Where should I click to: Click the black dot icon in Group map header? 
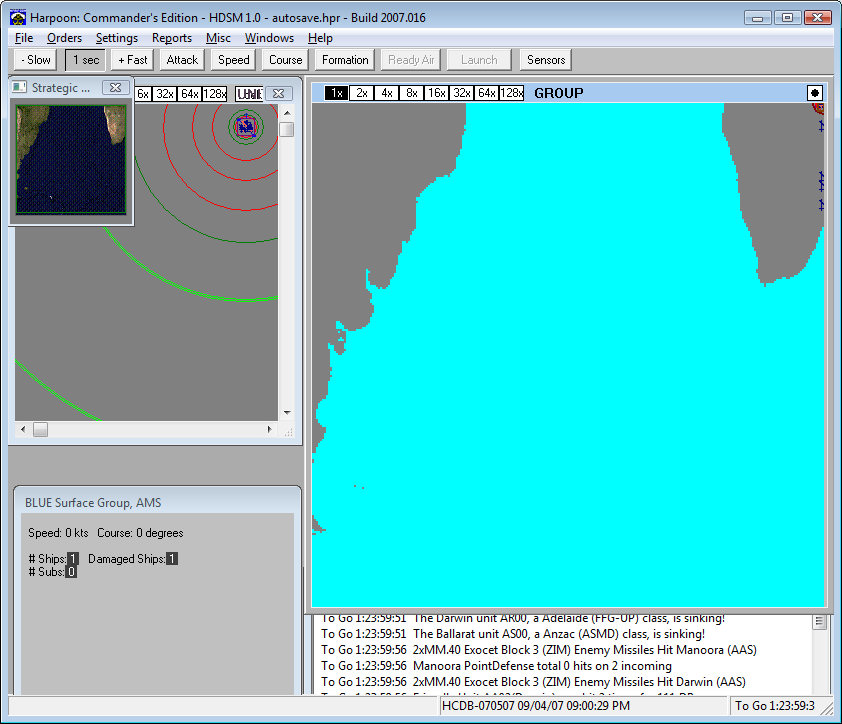(815, 93)
